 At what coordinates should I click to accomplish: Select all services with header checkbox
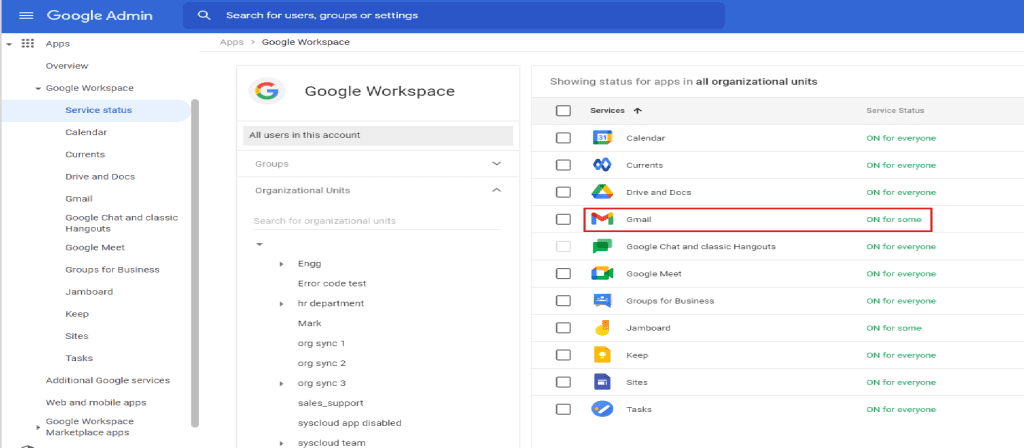pos(563,110)
